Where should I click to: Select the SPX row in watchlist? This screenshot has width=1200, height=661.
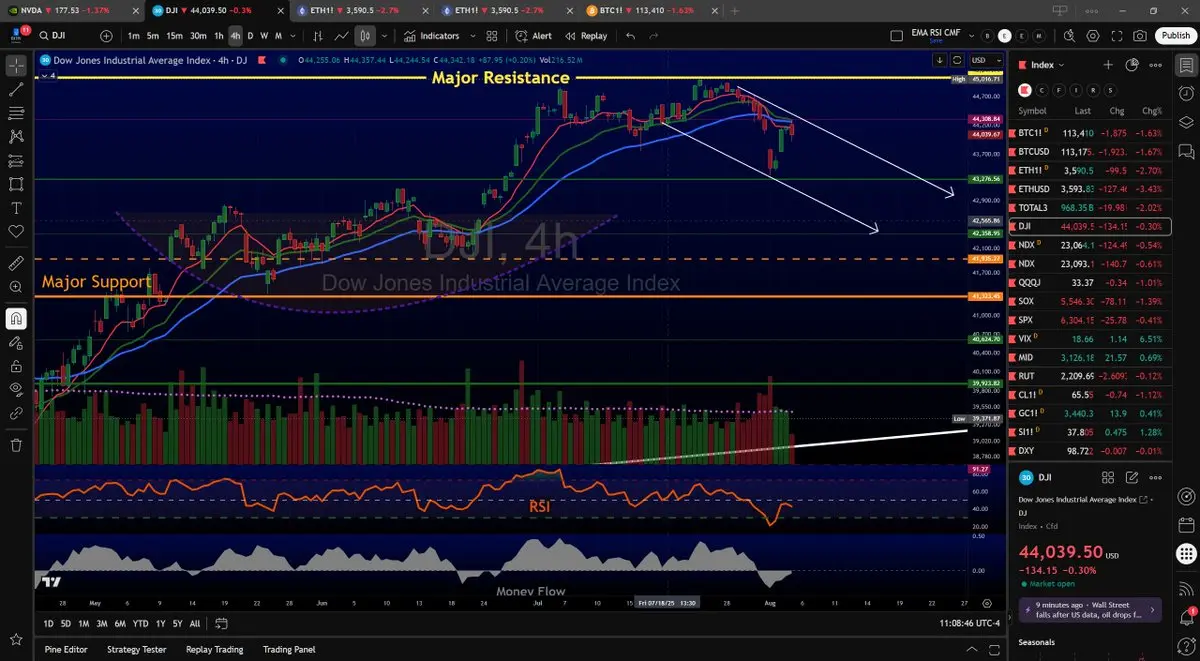[1090, 320]
